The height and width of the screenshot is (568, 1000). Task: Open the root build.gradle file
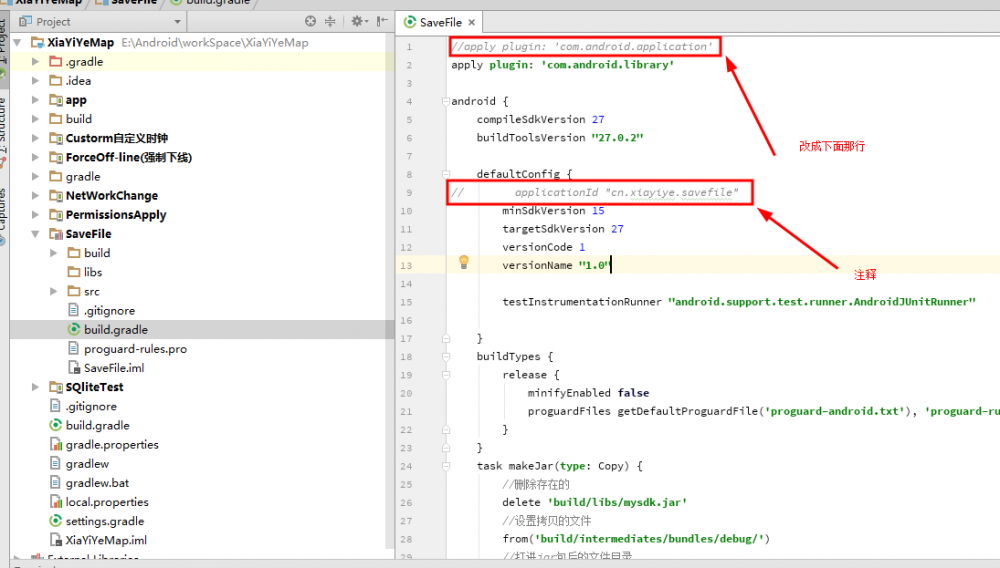[98, 425]
